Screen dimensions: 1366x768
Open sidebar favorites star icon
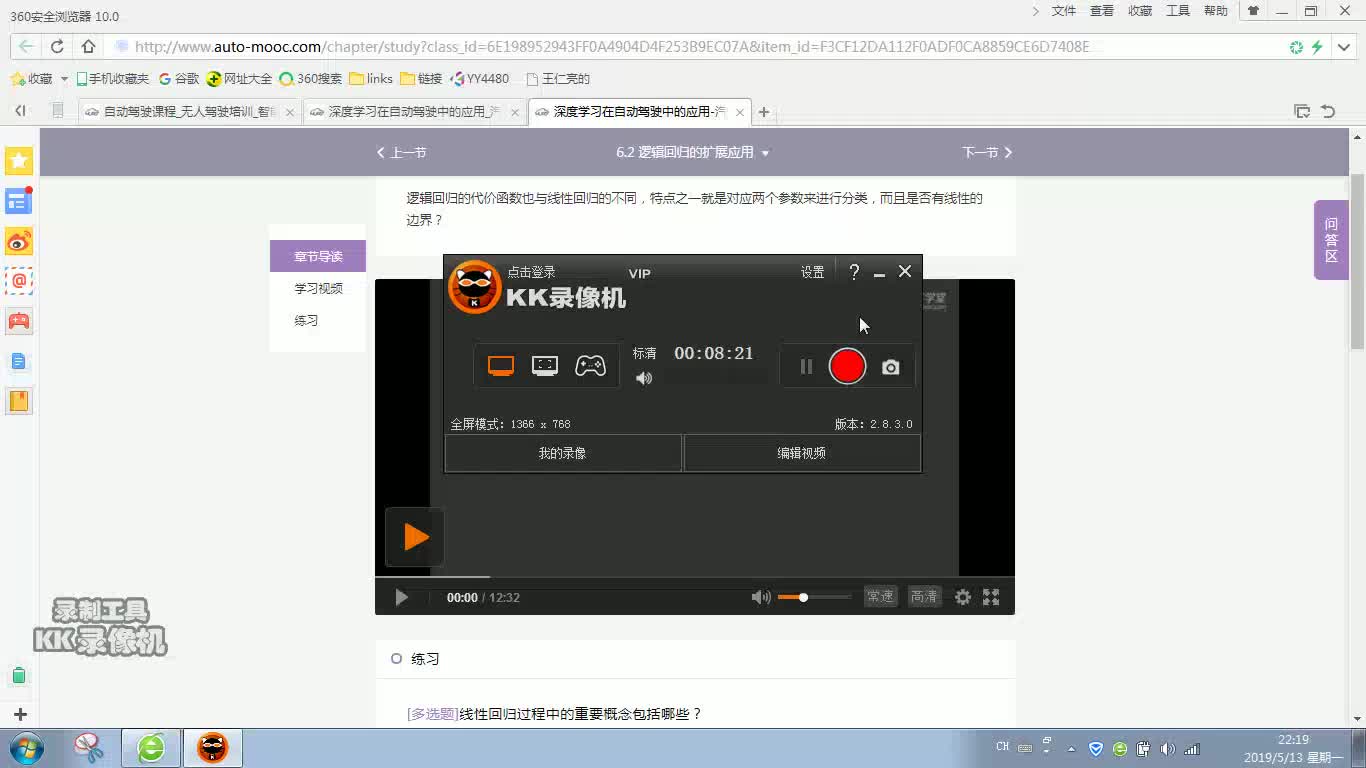tap(19, 161)
